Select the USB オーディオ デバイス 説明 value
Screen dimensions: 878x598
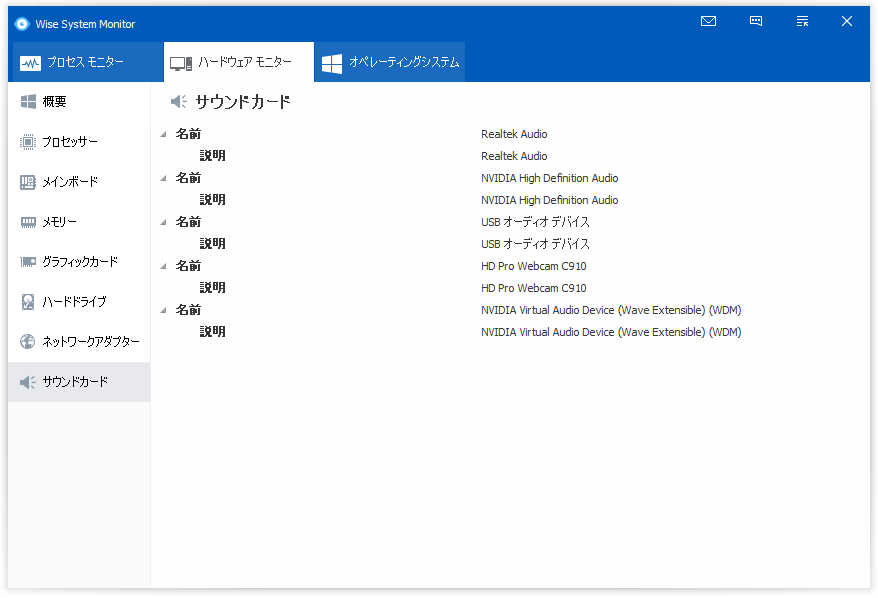tap(535, 244)
